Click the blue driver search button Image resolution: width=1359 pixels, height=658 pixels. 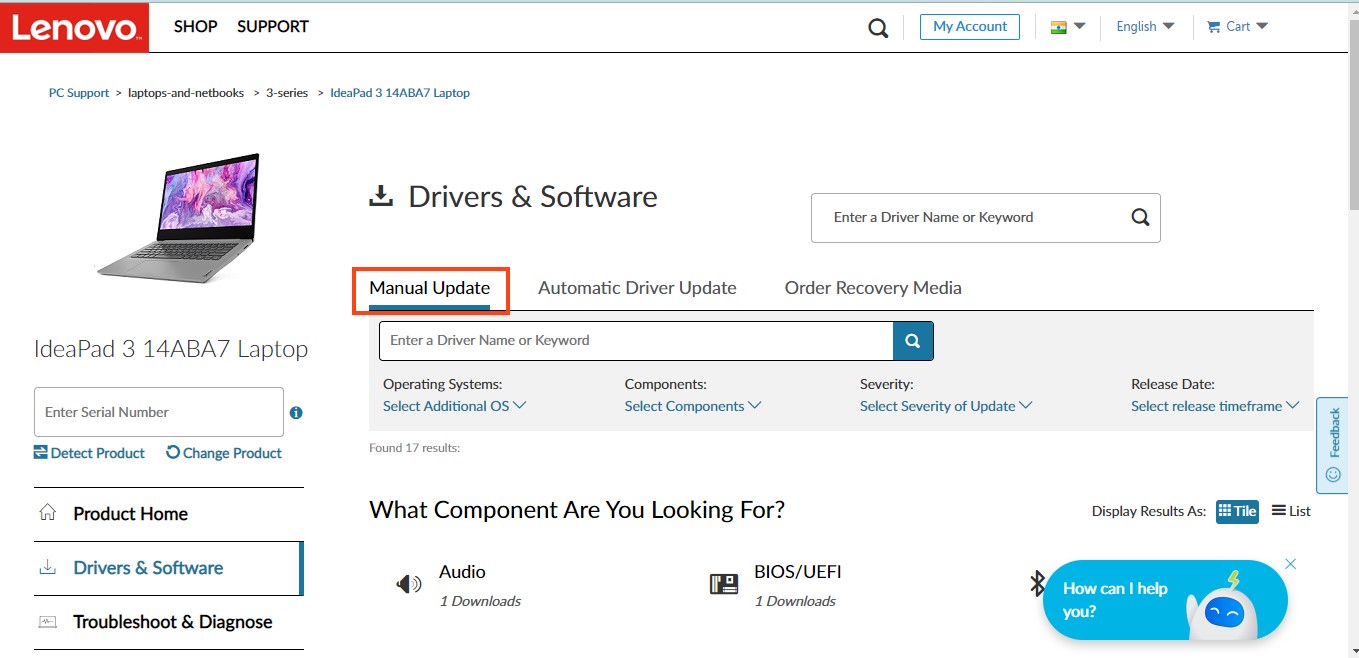click(912, 341)
